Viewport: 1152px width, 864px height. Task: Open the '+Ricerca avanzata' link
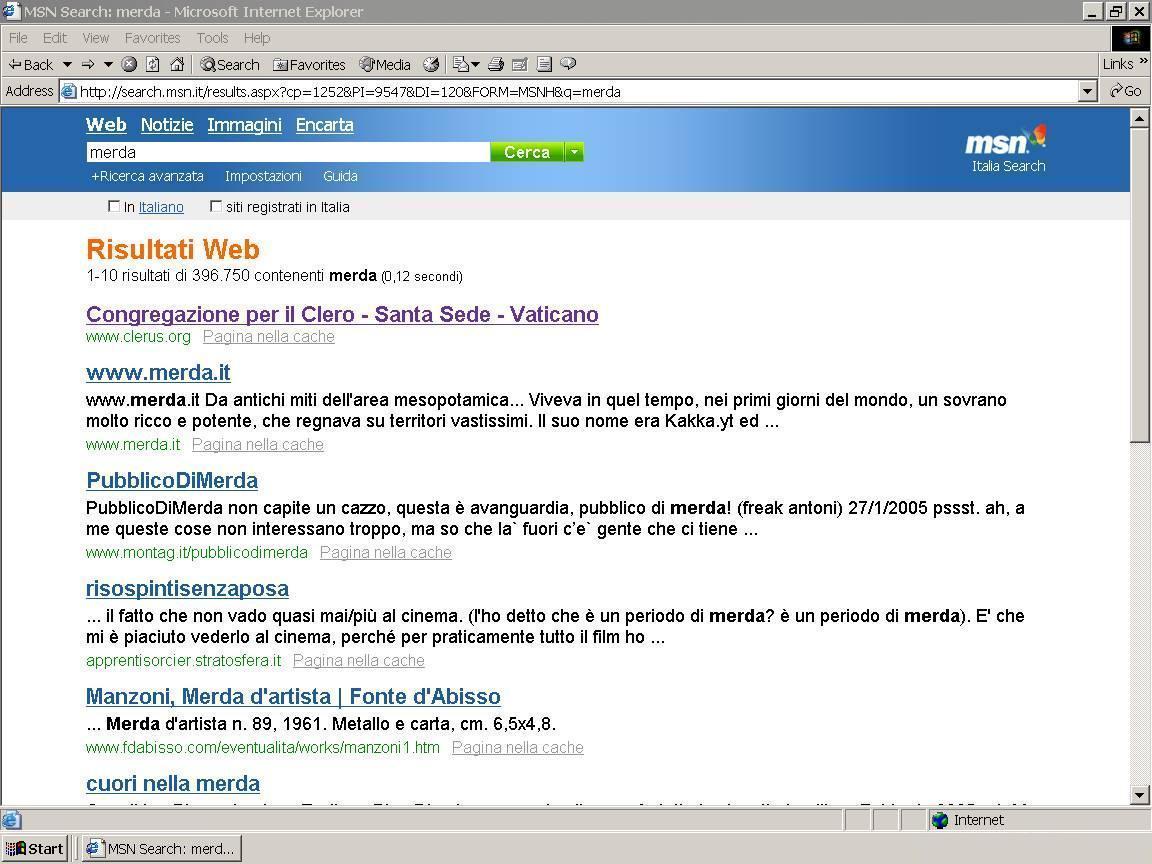148,176
